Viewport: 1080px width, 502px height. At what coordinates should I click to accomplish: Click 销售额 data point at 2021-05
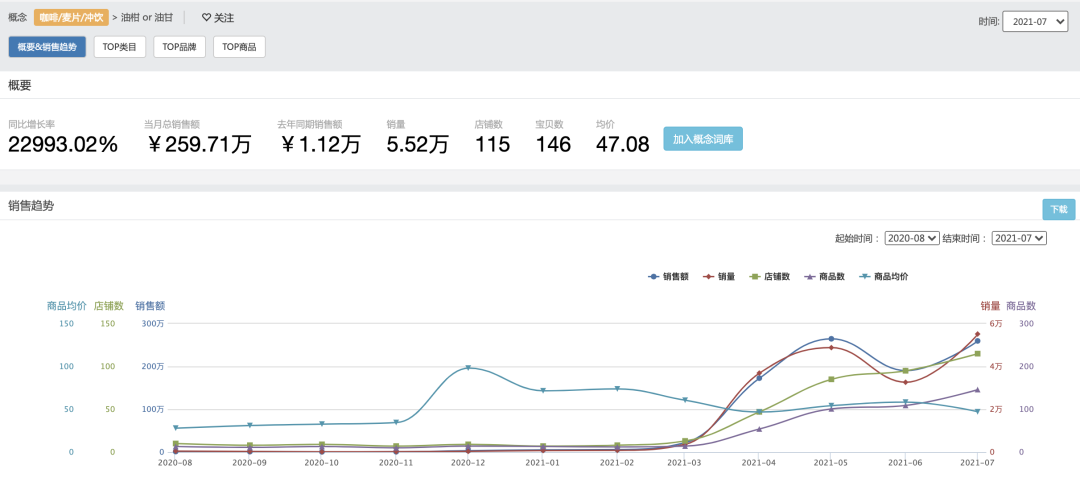click(x=831, y=339)
